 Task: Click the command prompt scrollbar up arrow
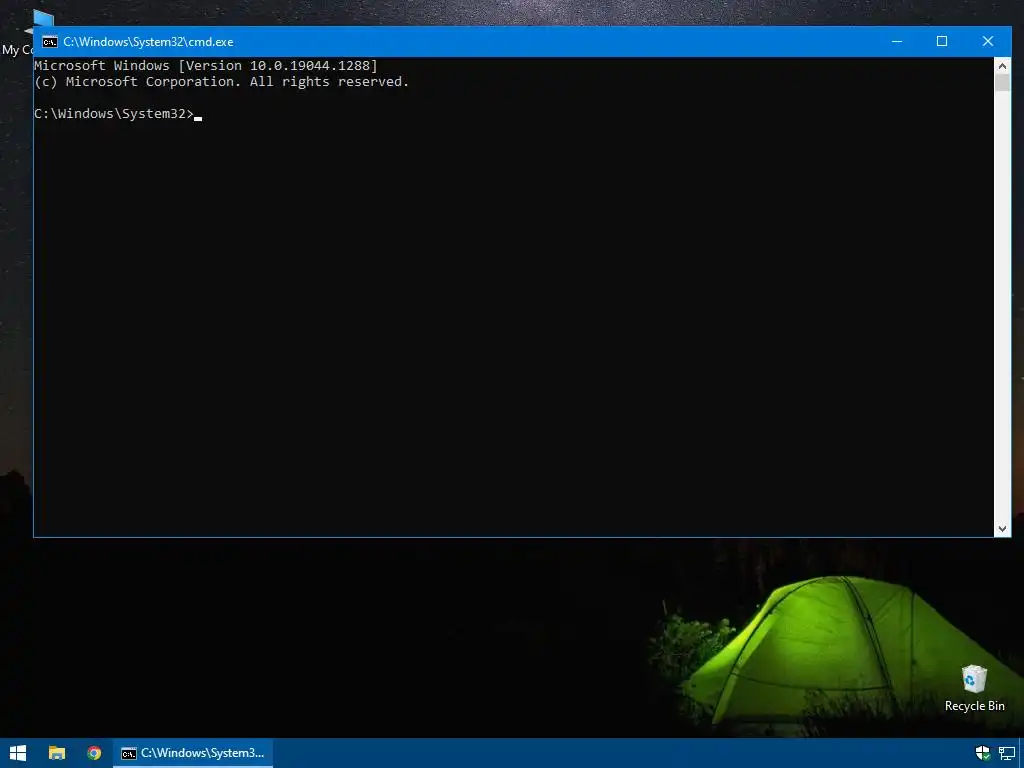point(1002,66)
